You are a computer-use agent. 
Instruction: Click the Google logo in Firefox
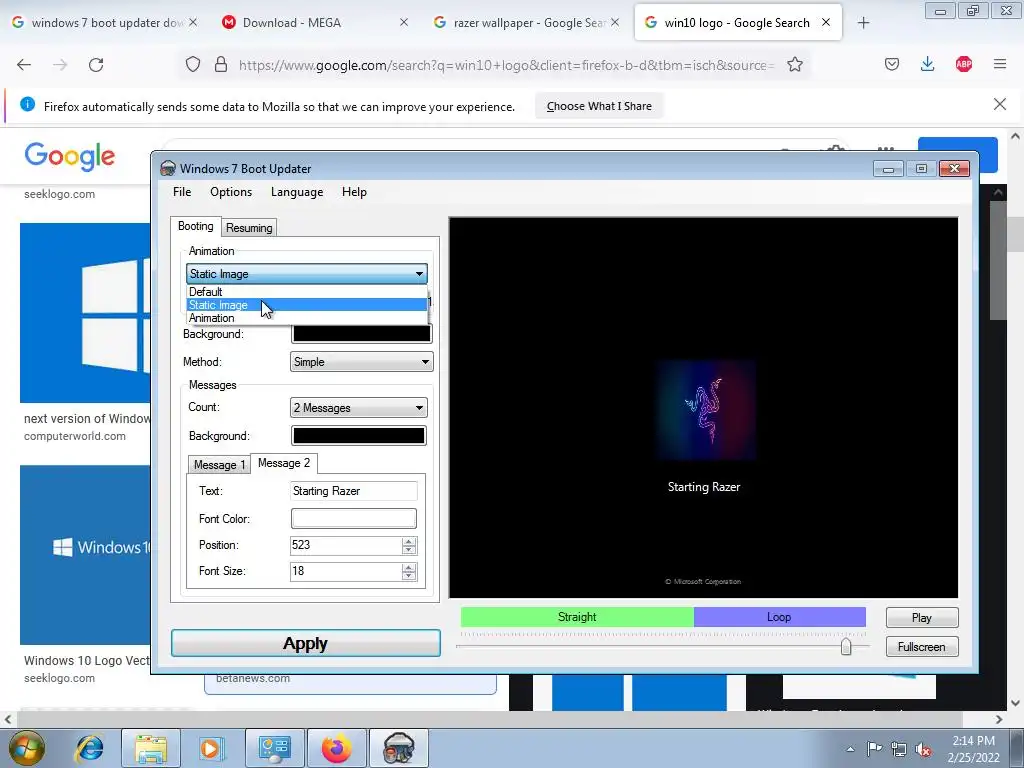click(70, 157)
